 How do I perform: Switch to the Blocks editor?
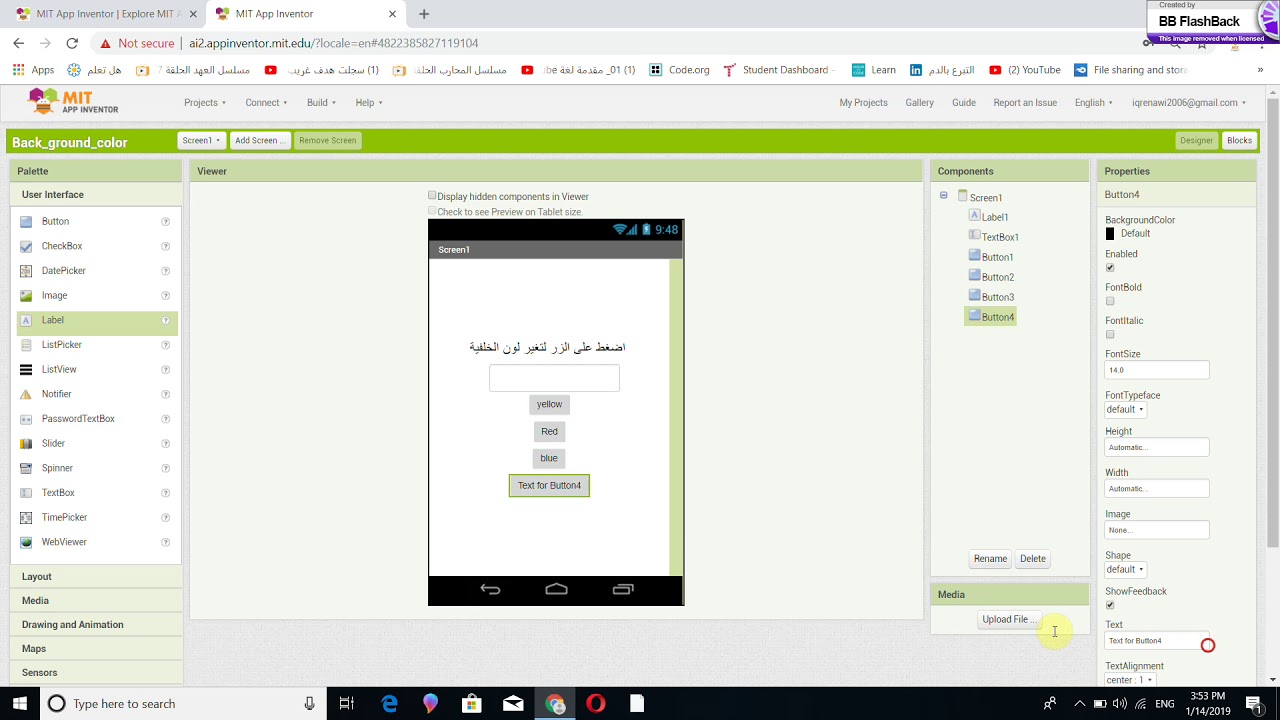tap(1239, 140)
